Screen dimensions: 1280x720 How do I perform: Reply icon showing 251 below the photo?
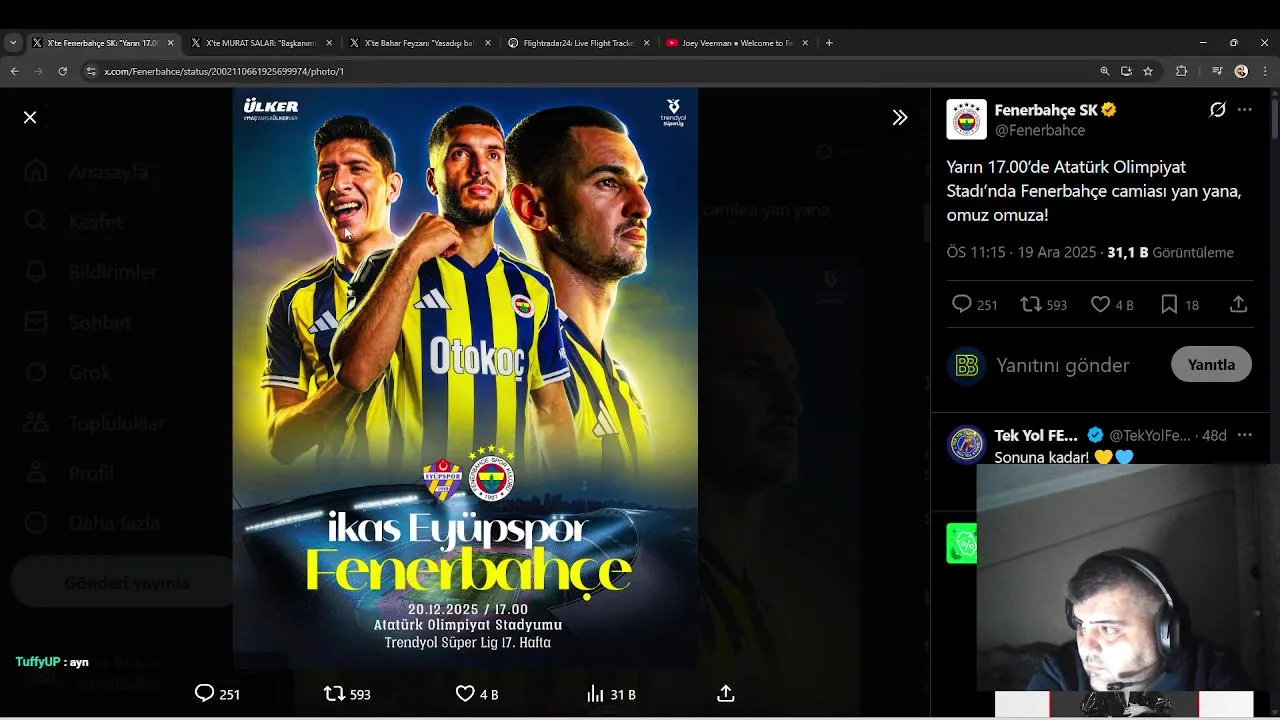(204, 693)
